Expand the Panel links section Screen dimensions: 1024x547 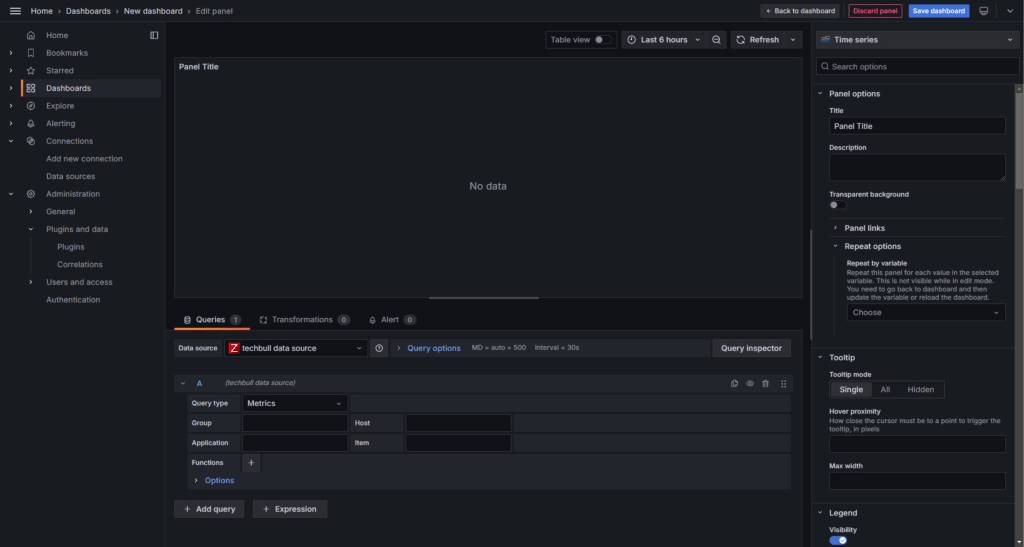pyautogui.click(x=864, y=228)
